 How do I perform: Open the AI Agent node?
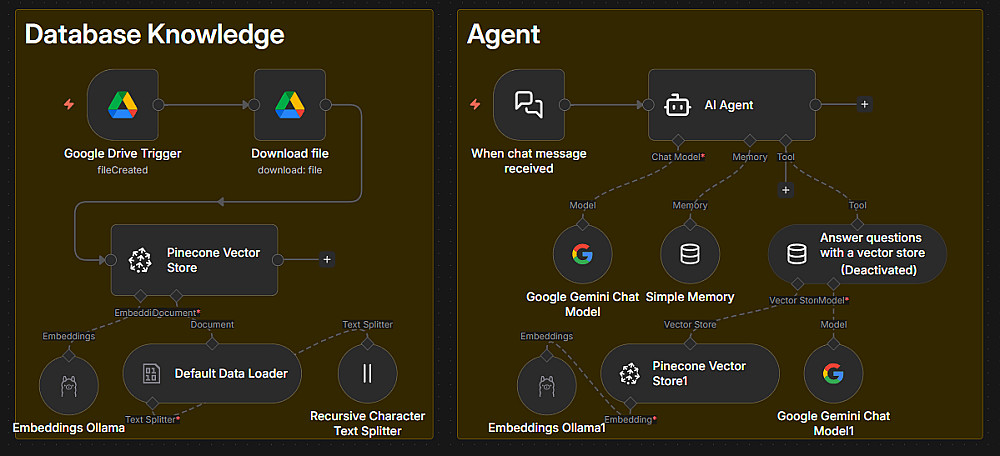732,105
